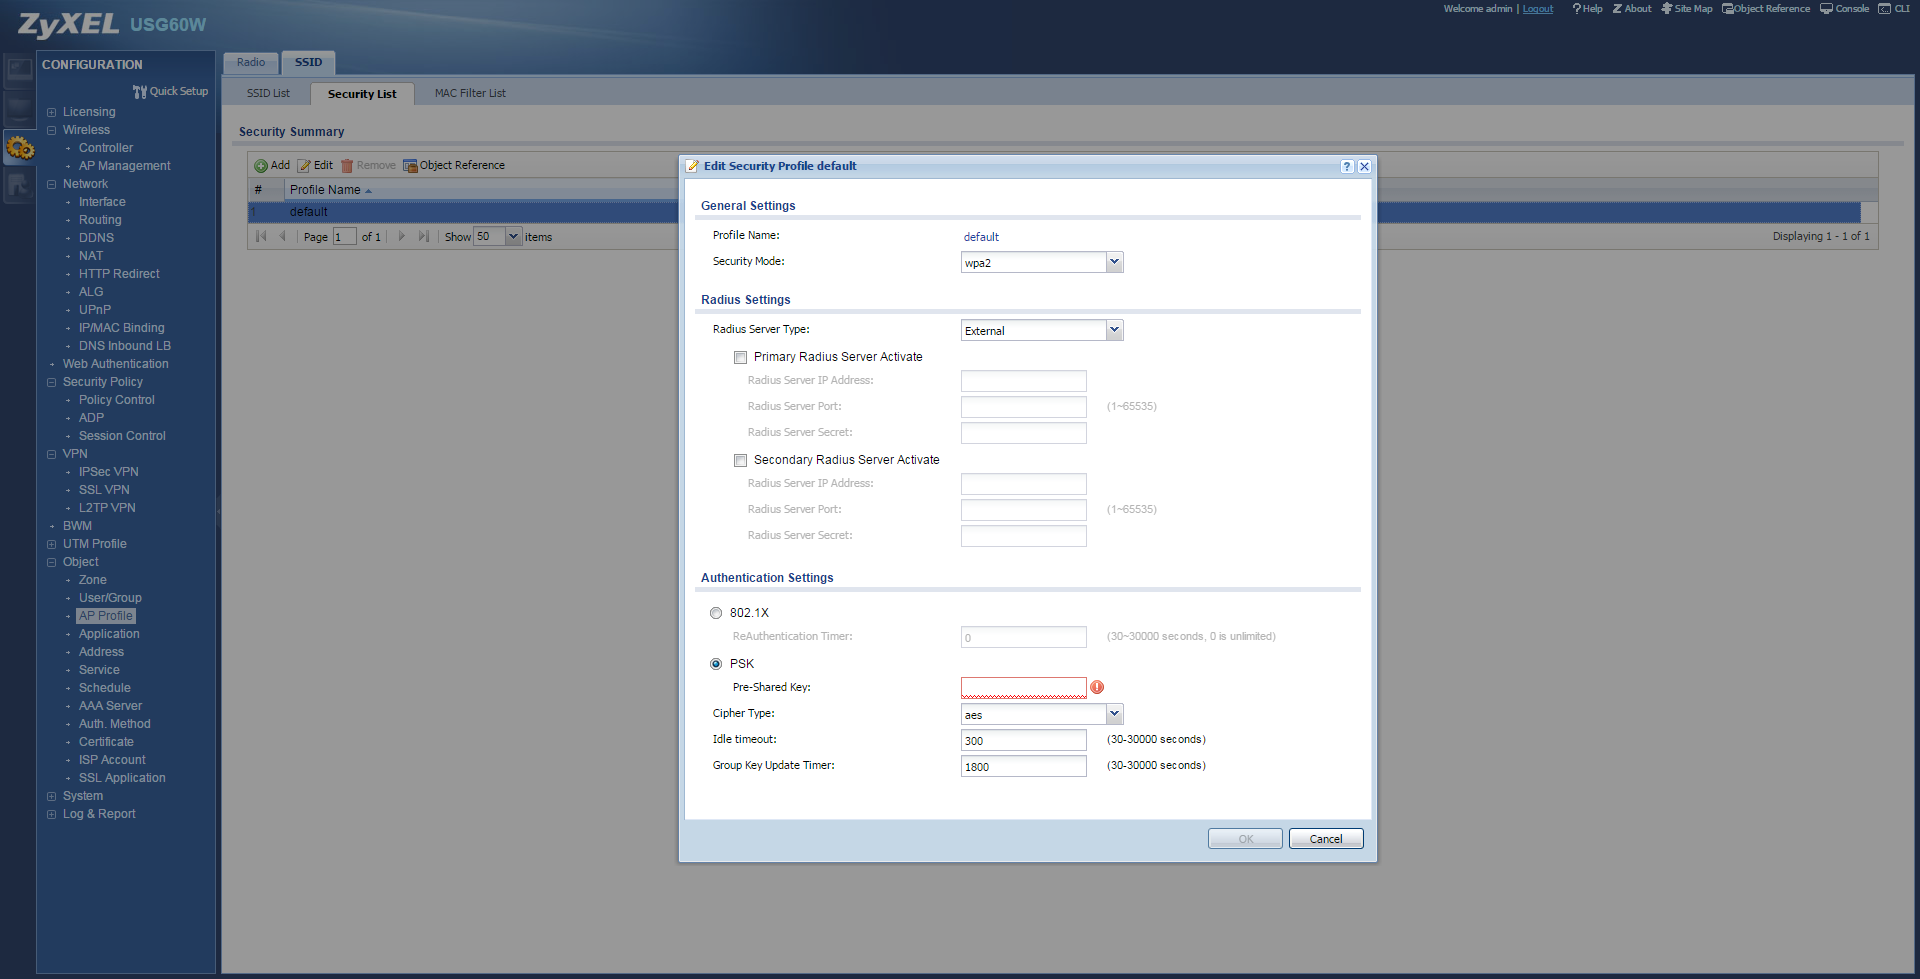1920x979 pixels.
Task: Switch to the Radio tab
Action: coord(251,62)
